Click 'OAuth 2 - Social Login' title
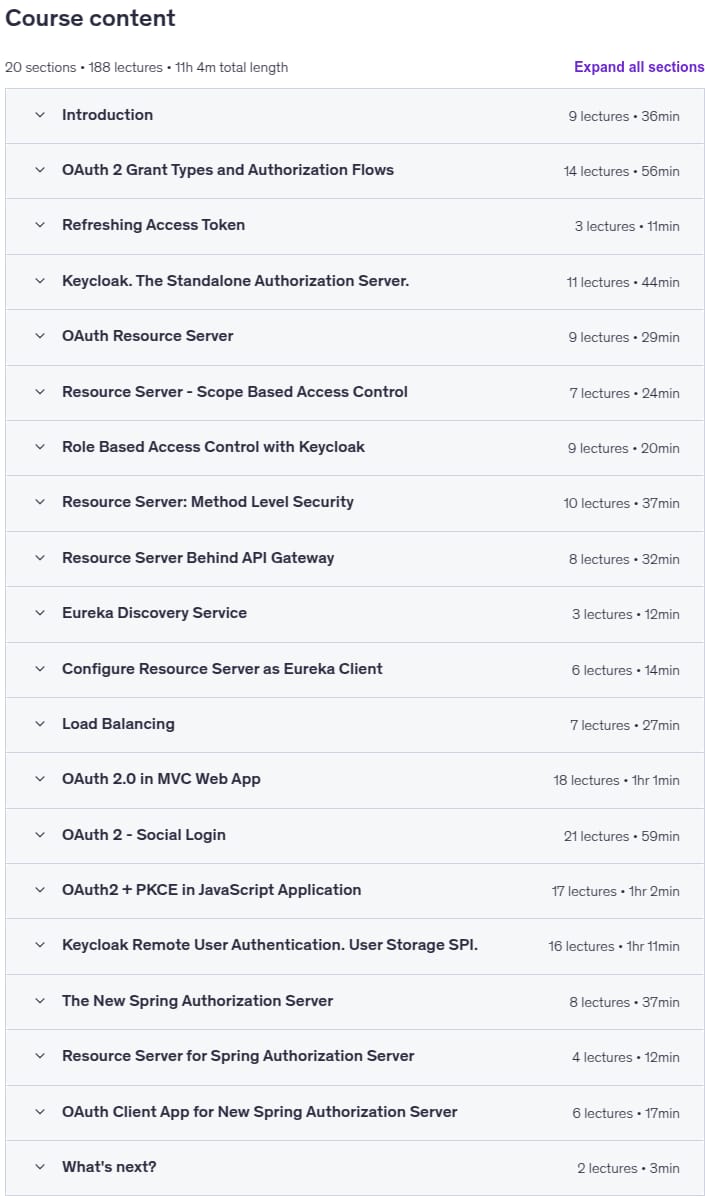This screenshot has width=705, height=1196. coord(143,835)
